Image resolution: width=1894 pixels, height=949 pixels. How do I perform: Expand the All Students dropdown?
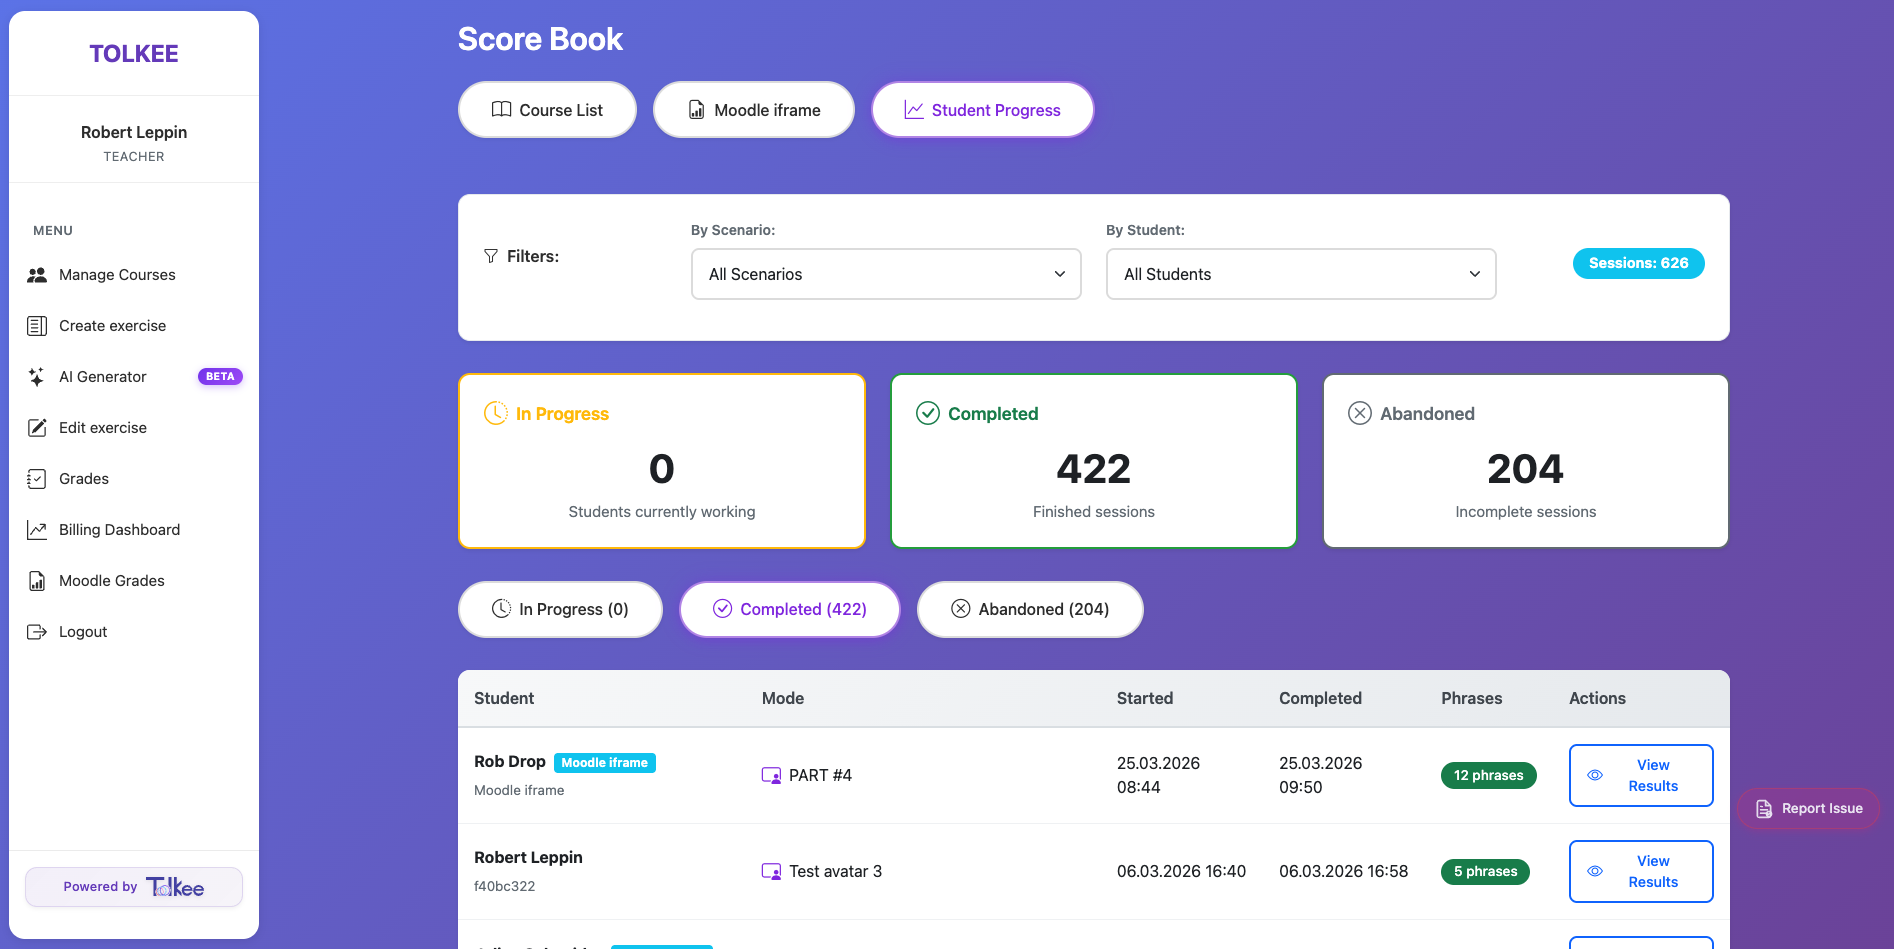1300,274
